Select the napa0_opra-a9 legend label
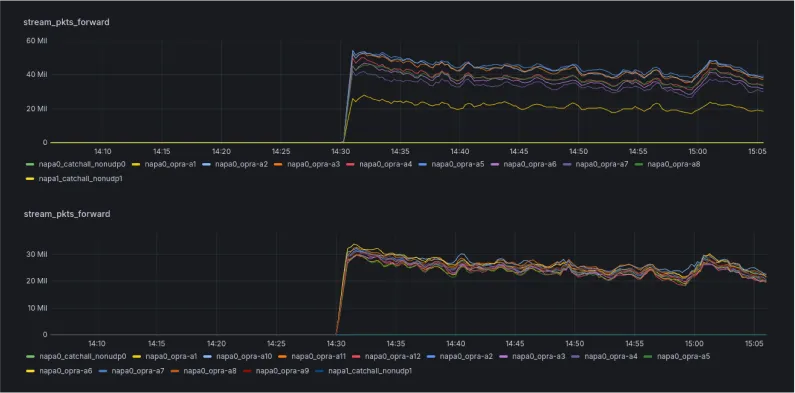The width and height of the screenshot is (795, 393). tap(282, 371)
